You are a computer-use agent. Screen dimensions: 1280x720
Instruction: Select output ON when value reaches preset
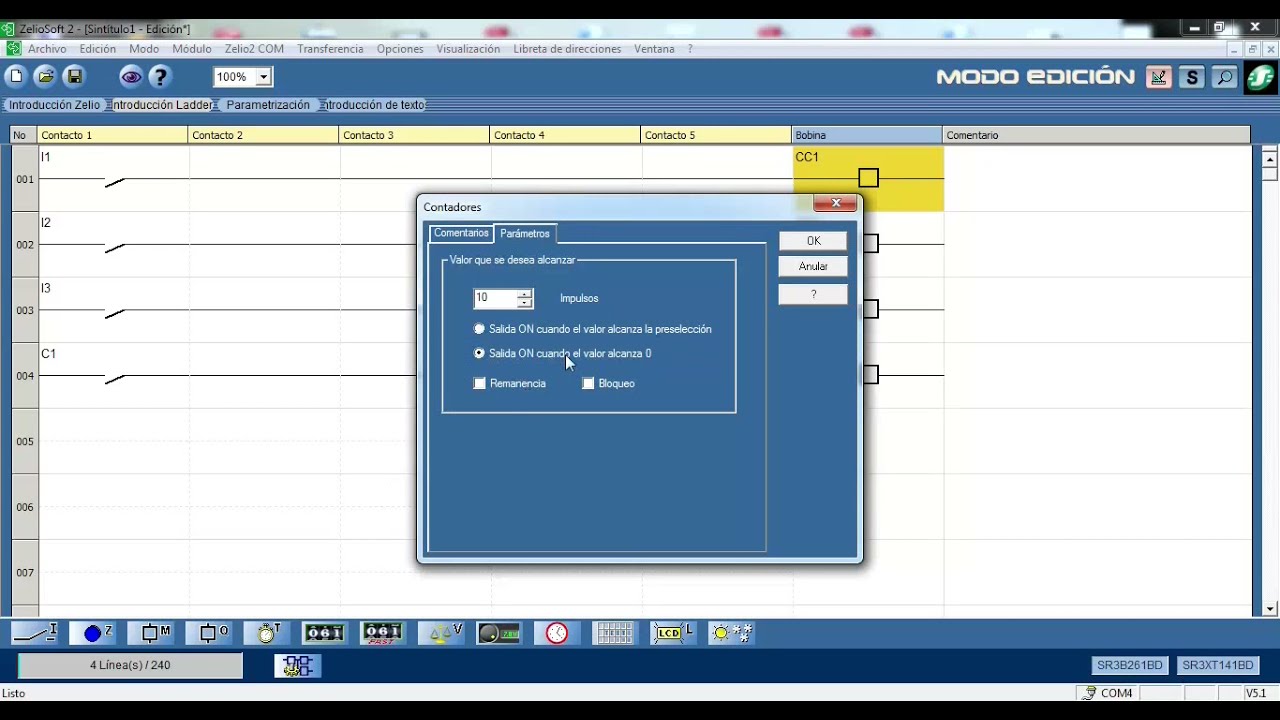point(480,329)
